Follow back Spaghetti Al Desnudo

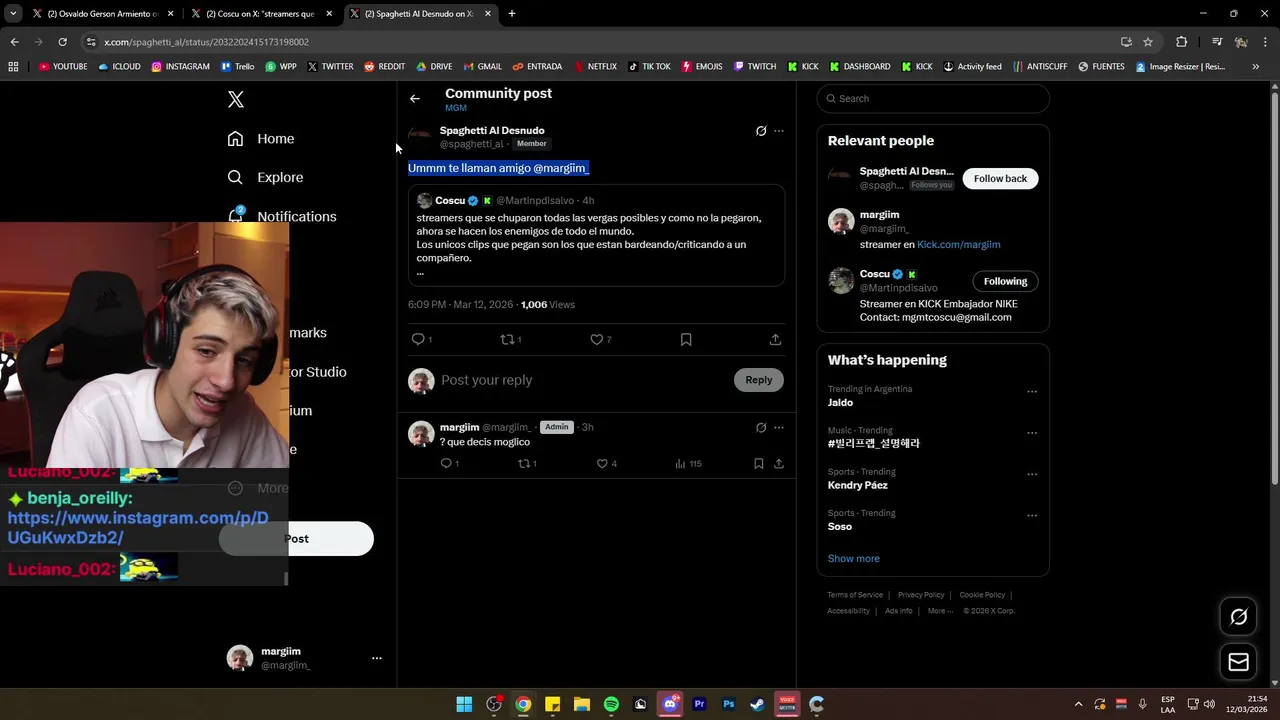1000,178
